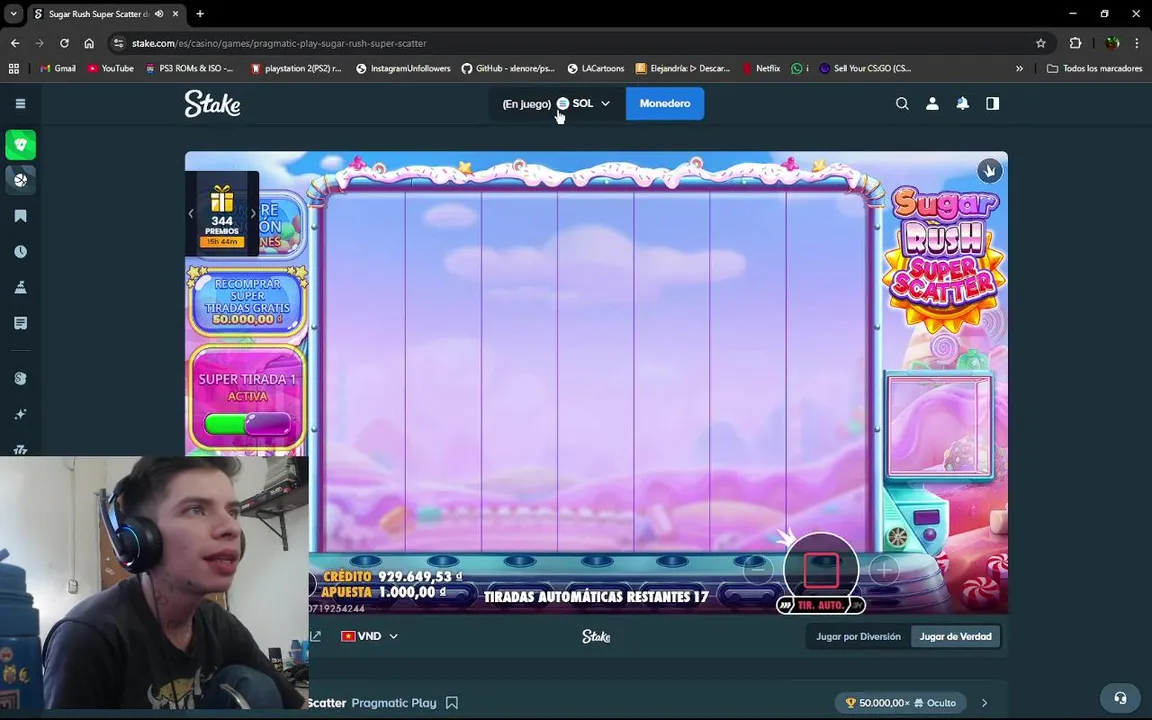This screenshot has height=720, width=1152.
Task: Open the user profile icon
Action: coord(932,104)
